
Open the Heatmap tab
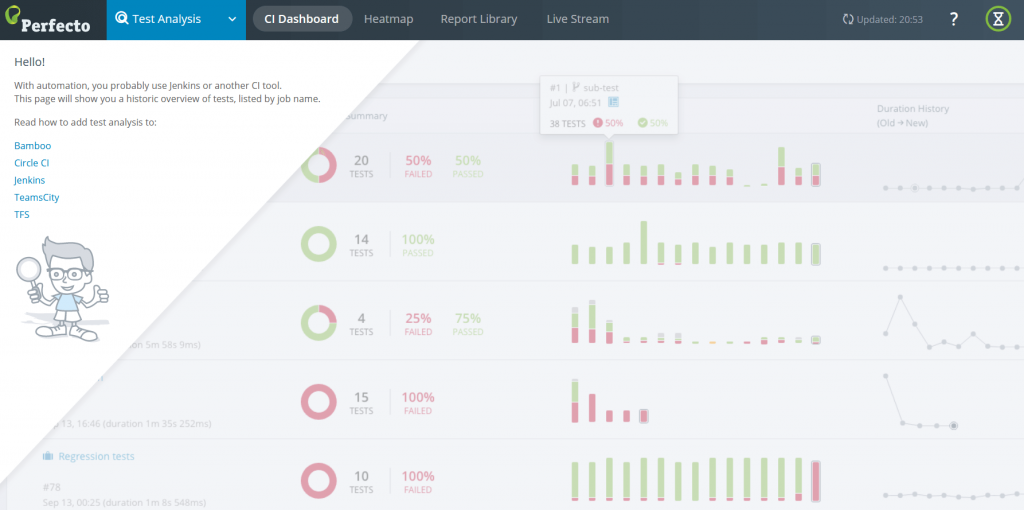388,19
